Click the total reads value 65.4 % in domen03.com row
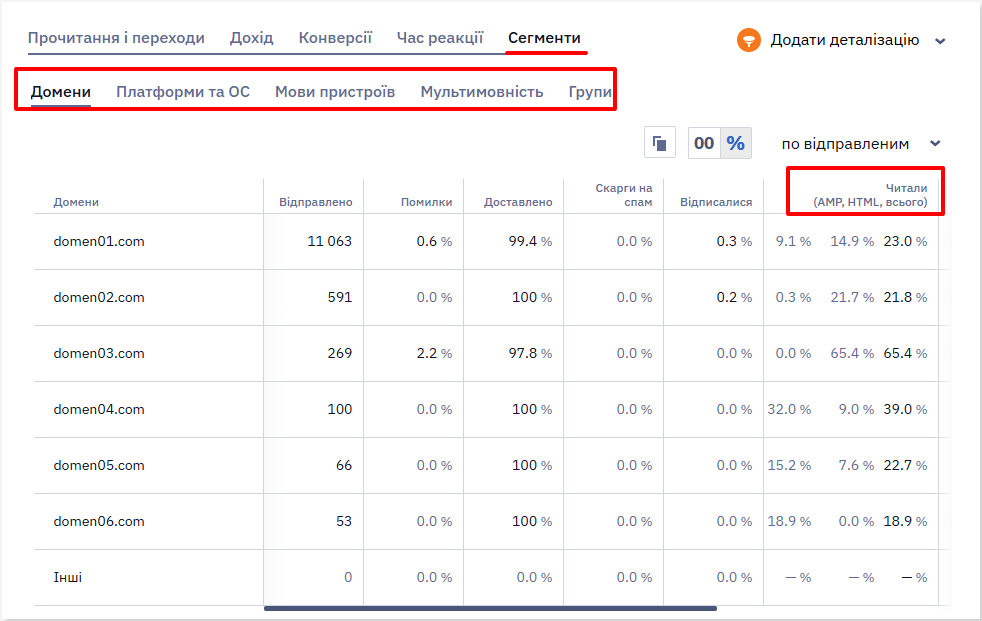Screen dimensions: 982x621 click(x=905, y=354)
